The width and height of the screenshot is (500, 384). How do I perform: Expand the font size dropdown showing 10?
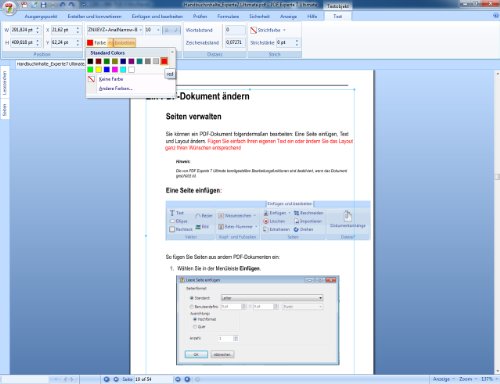point(158,30)
